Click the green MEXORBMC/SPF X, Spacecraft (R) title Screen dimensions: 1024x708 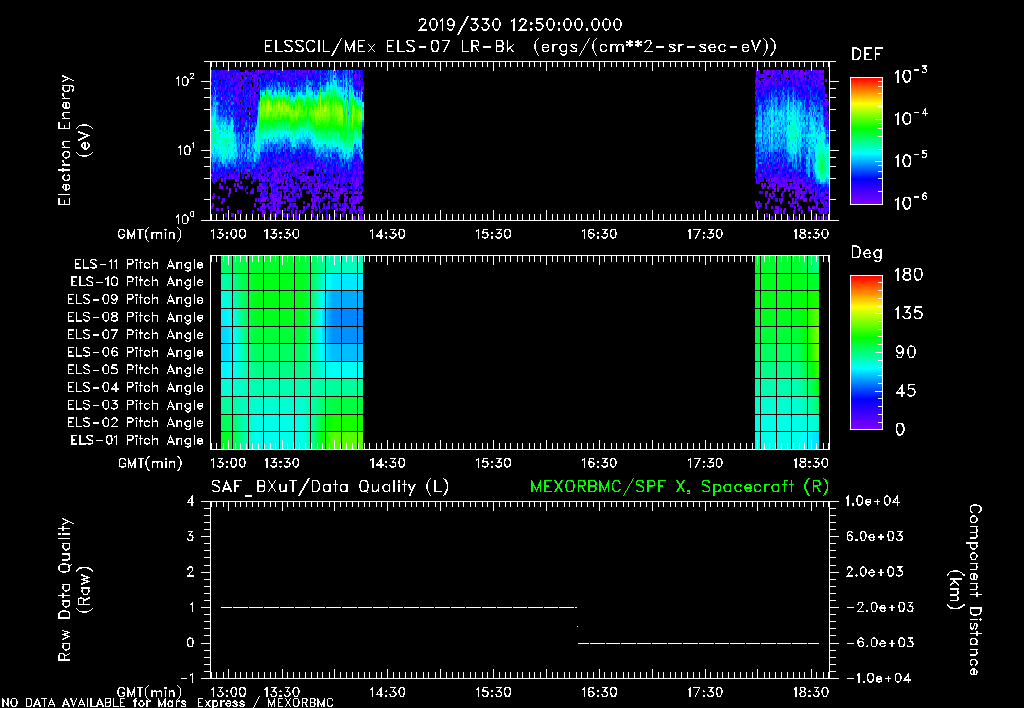(x=679, y=487)
